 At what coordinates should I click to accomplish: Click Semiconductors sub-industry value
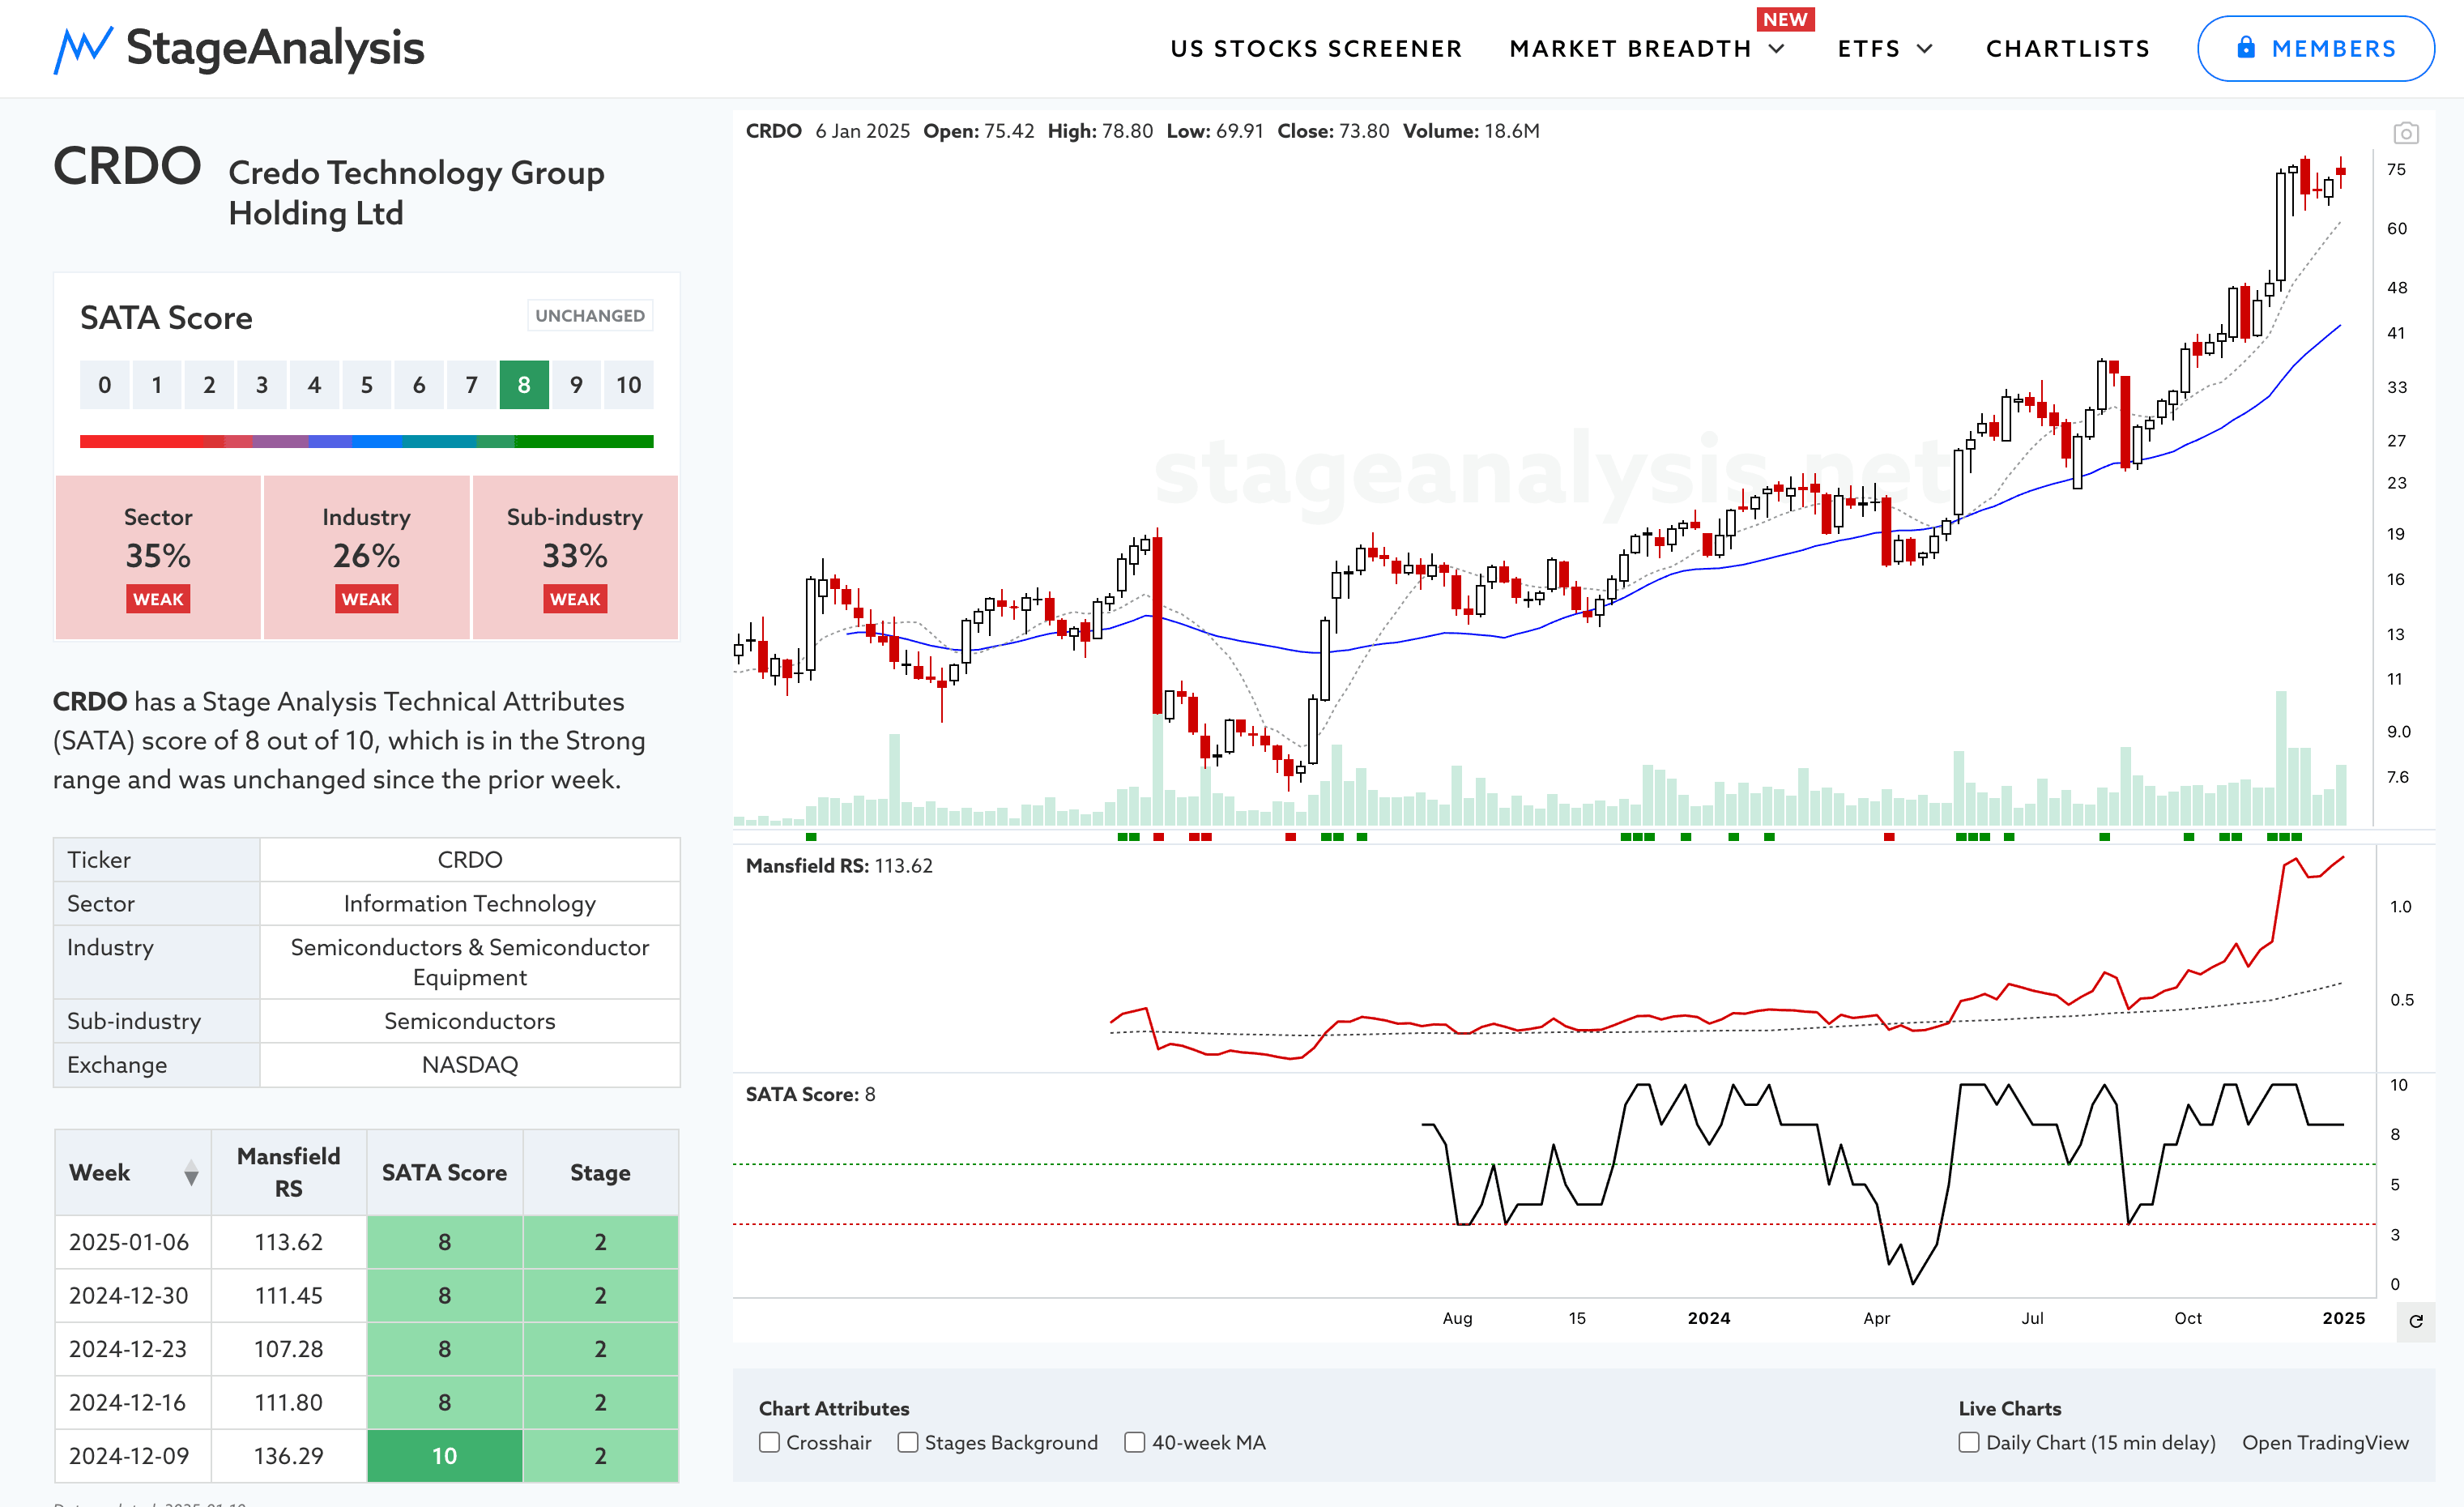(470, 1021)
